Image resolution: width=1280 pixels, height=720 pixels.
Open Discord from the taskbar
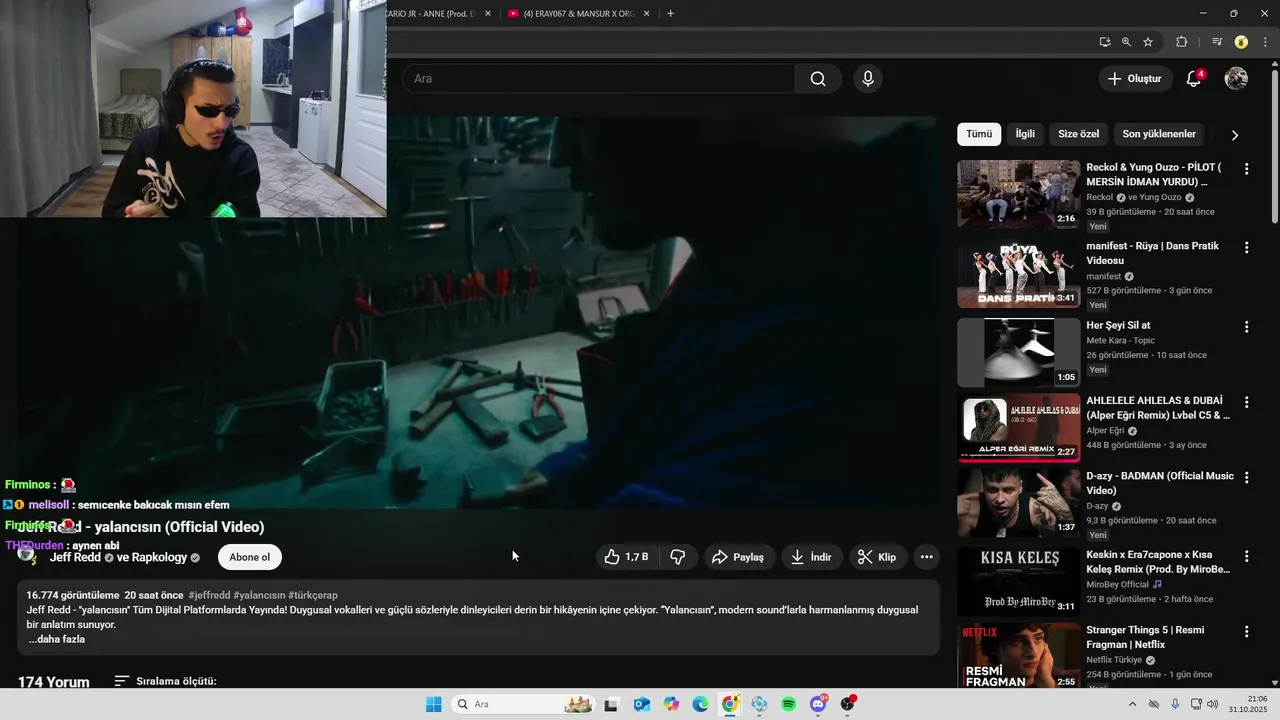[819, 704]
